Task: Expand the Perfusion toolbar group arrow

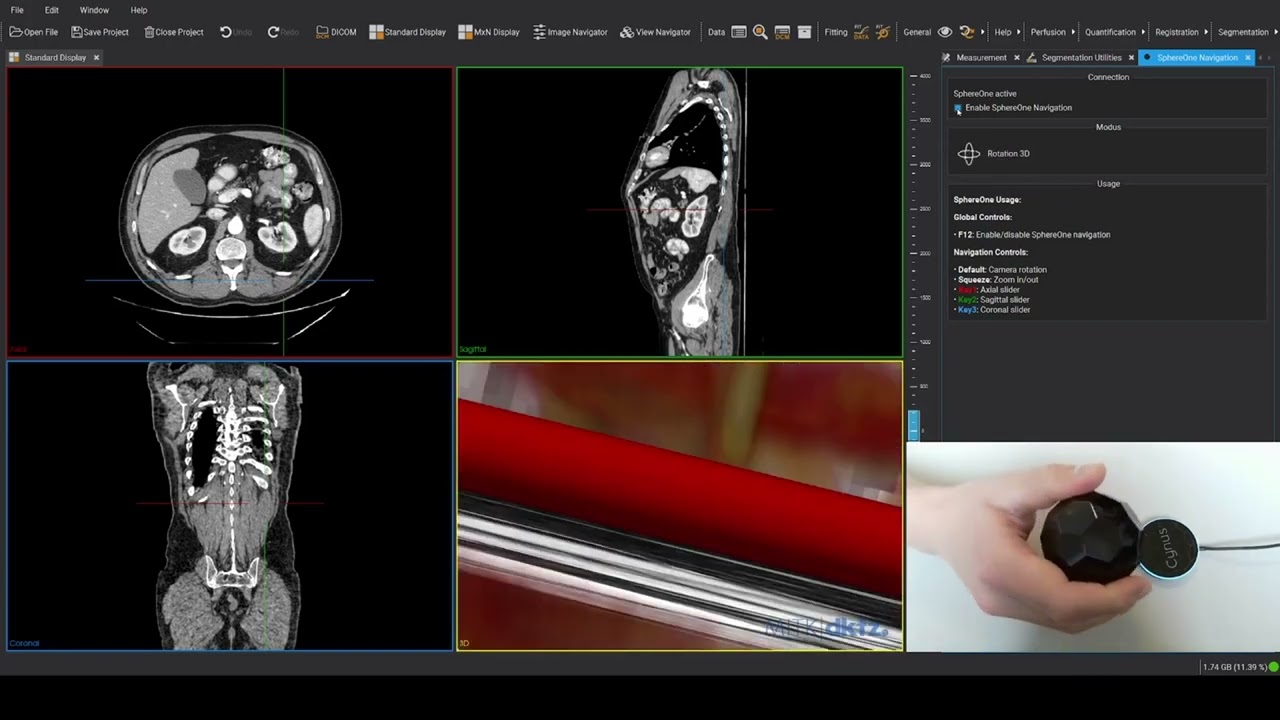Action: coord(1074,32)
